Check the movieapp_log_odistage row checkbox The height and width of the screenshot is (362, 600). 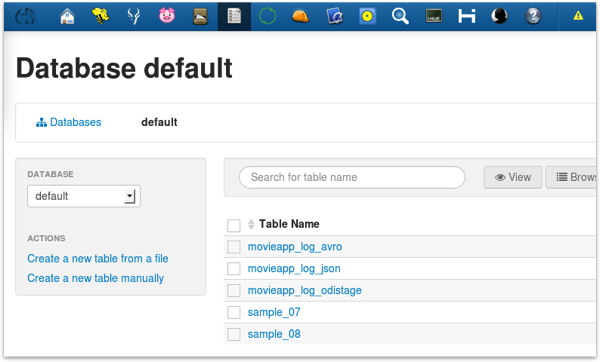(x=234, y=290)
